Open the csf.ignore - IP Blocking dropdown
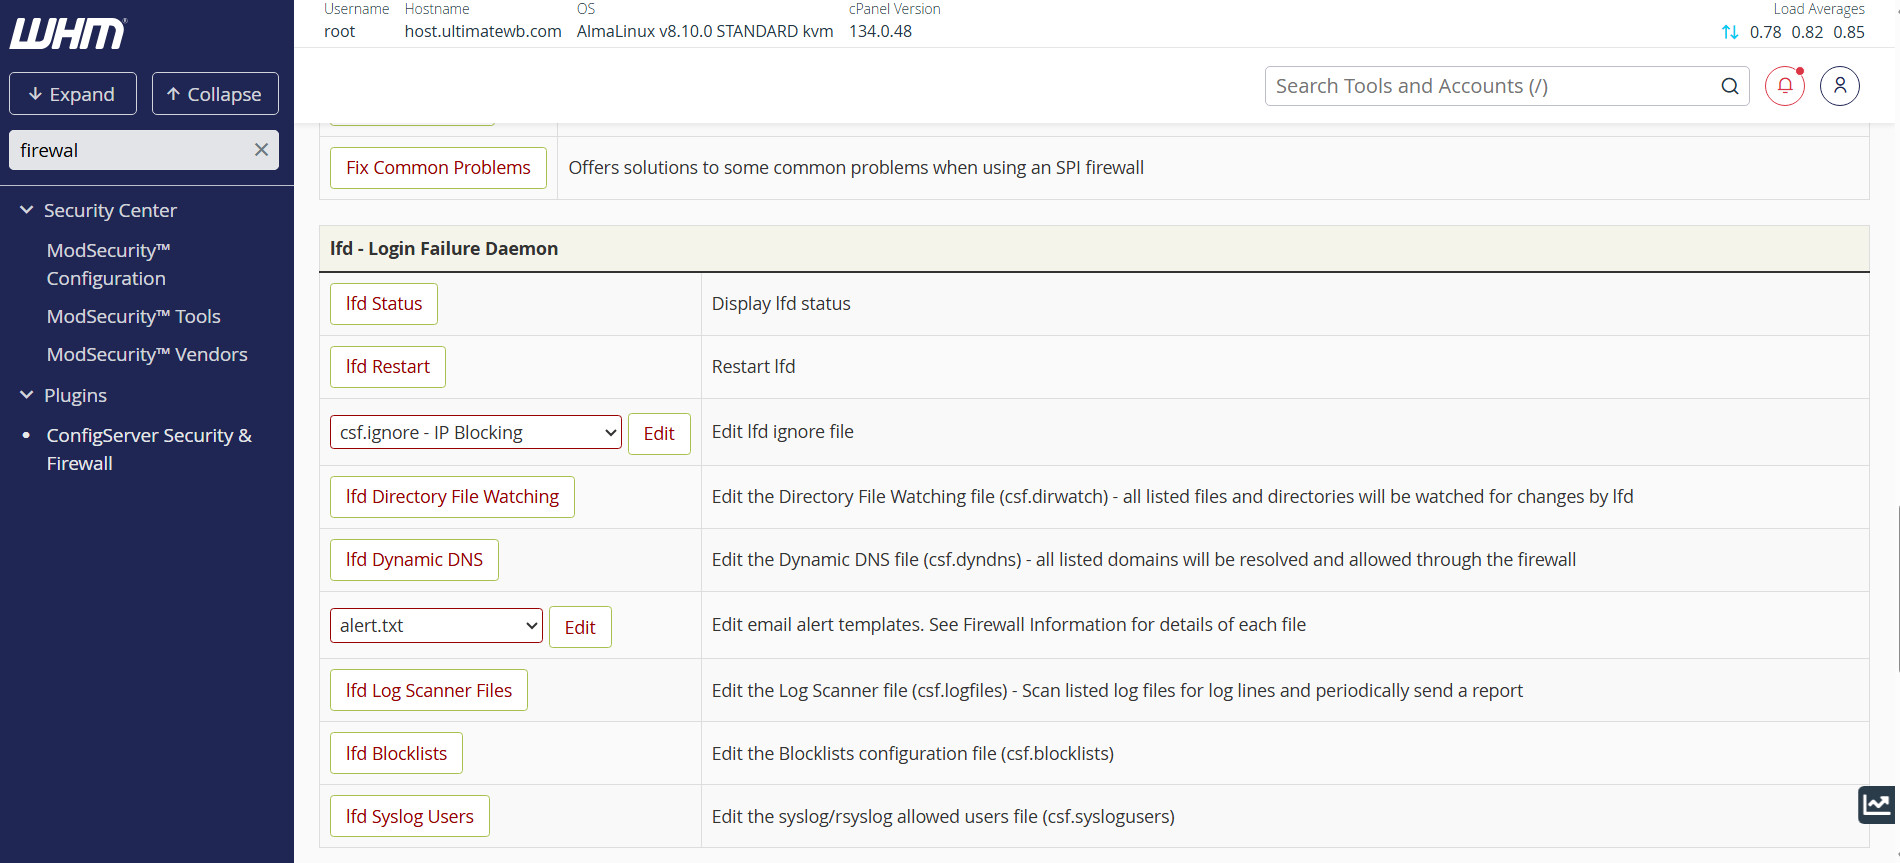Viewport: 1900px width, 863px height. (x=476, y=432)
